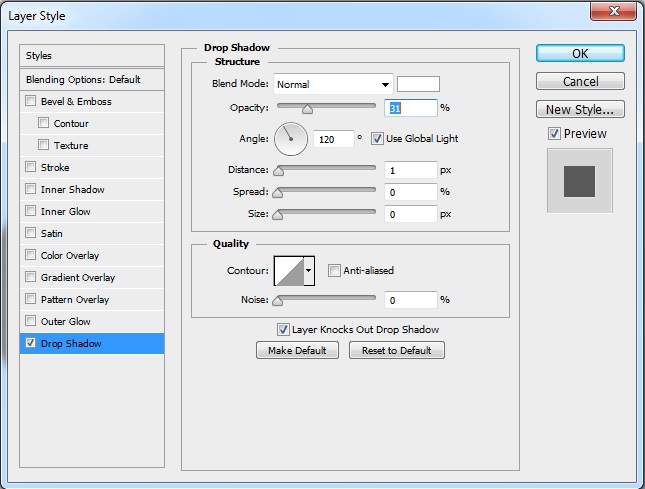The height and width of the screenshot is (489, 645).
Task: Select the Satin label in list
Action: coord(51,234)
